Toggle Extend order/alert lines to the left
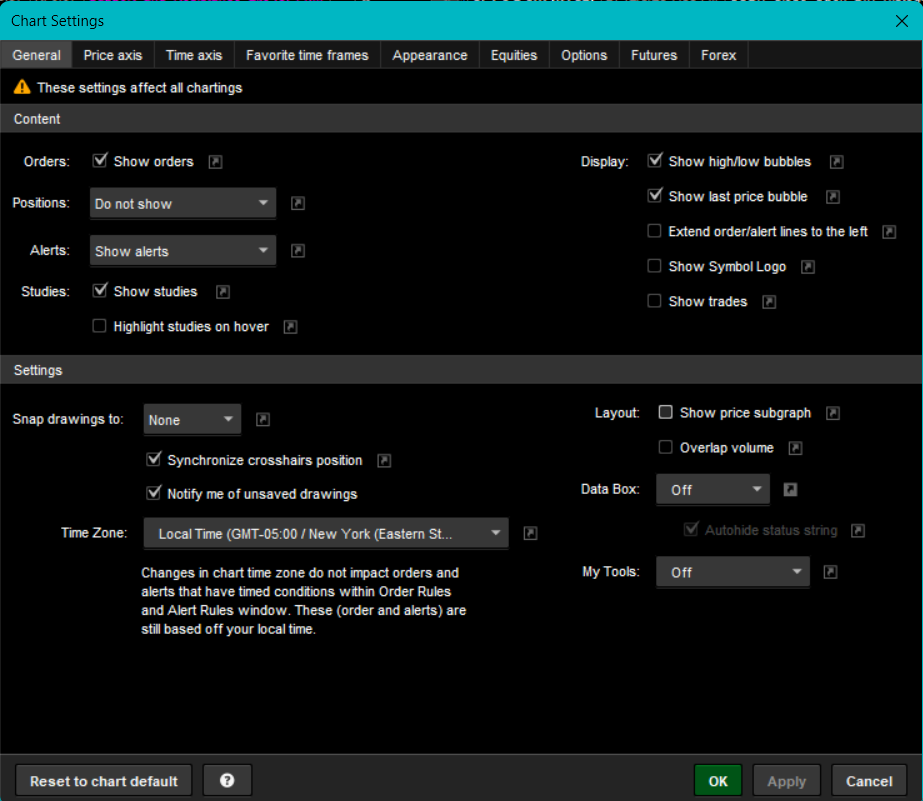The height and width of the screenshot is (801, 923). 655,232
